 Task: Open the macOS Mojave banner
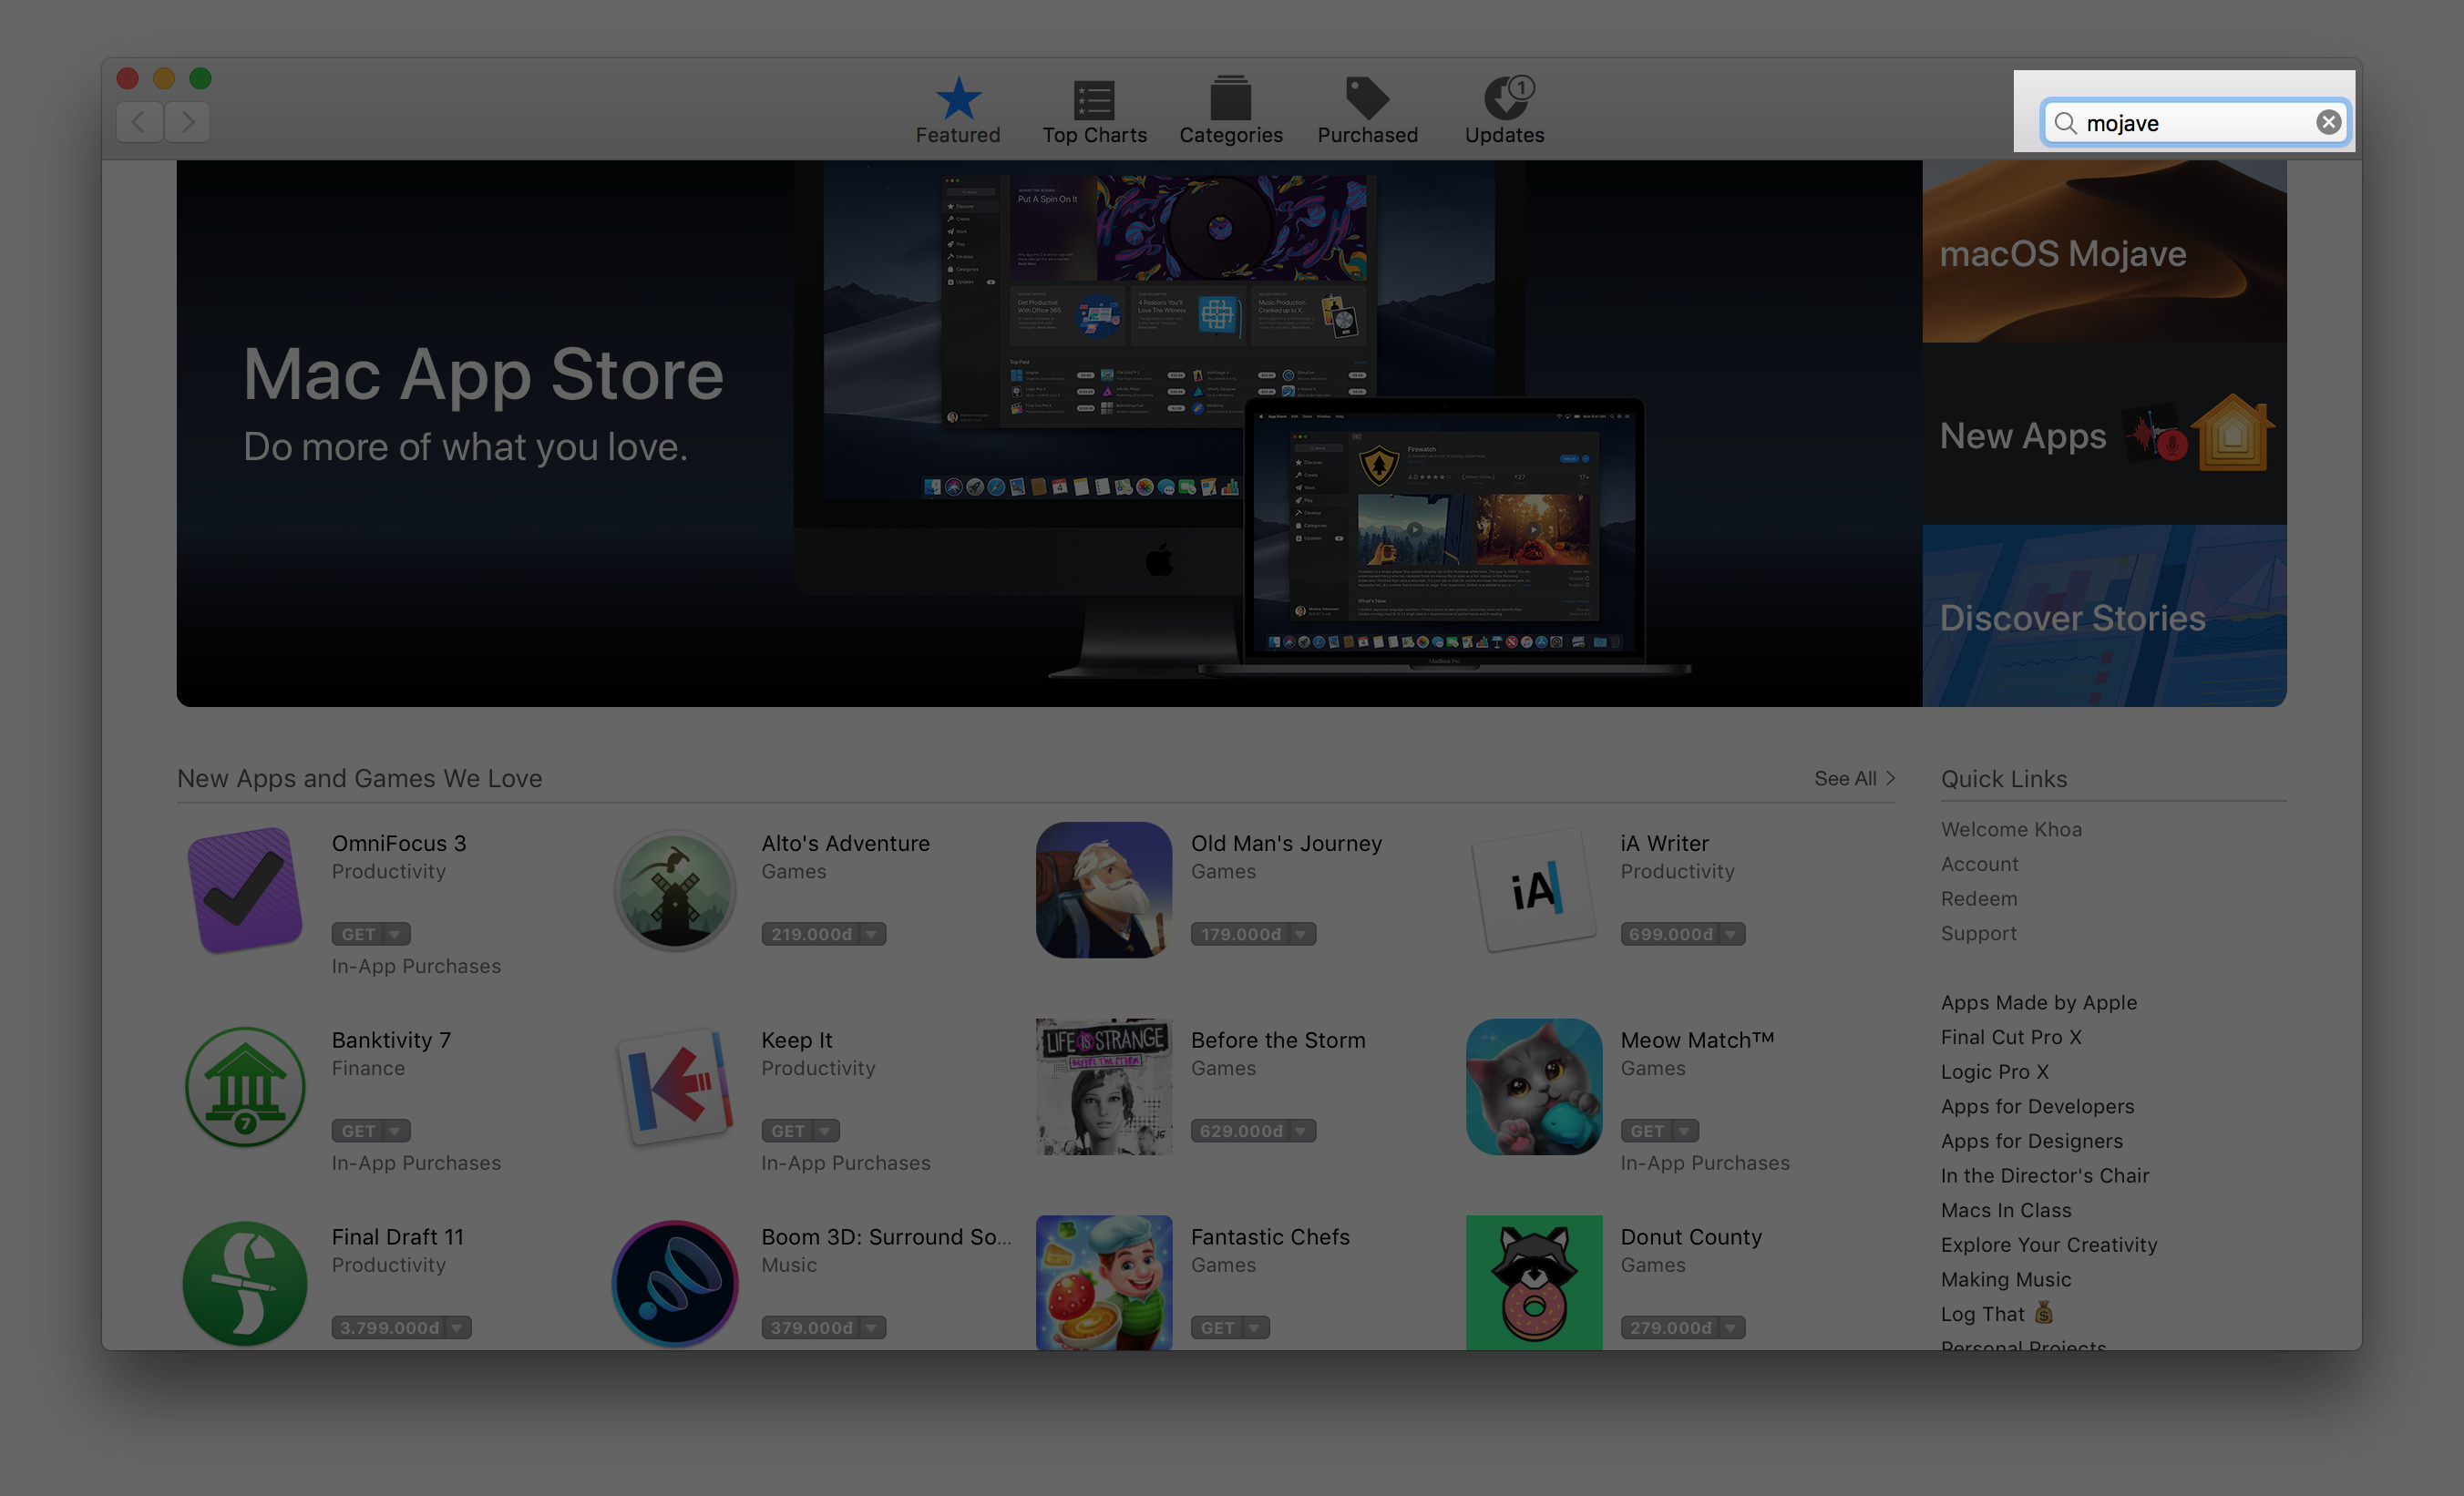click(x=2104, y=251)
